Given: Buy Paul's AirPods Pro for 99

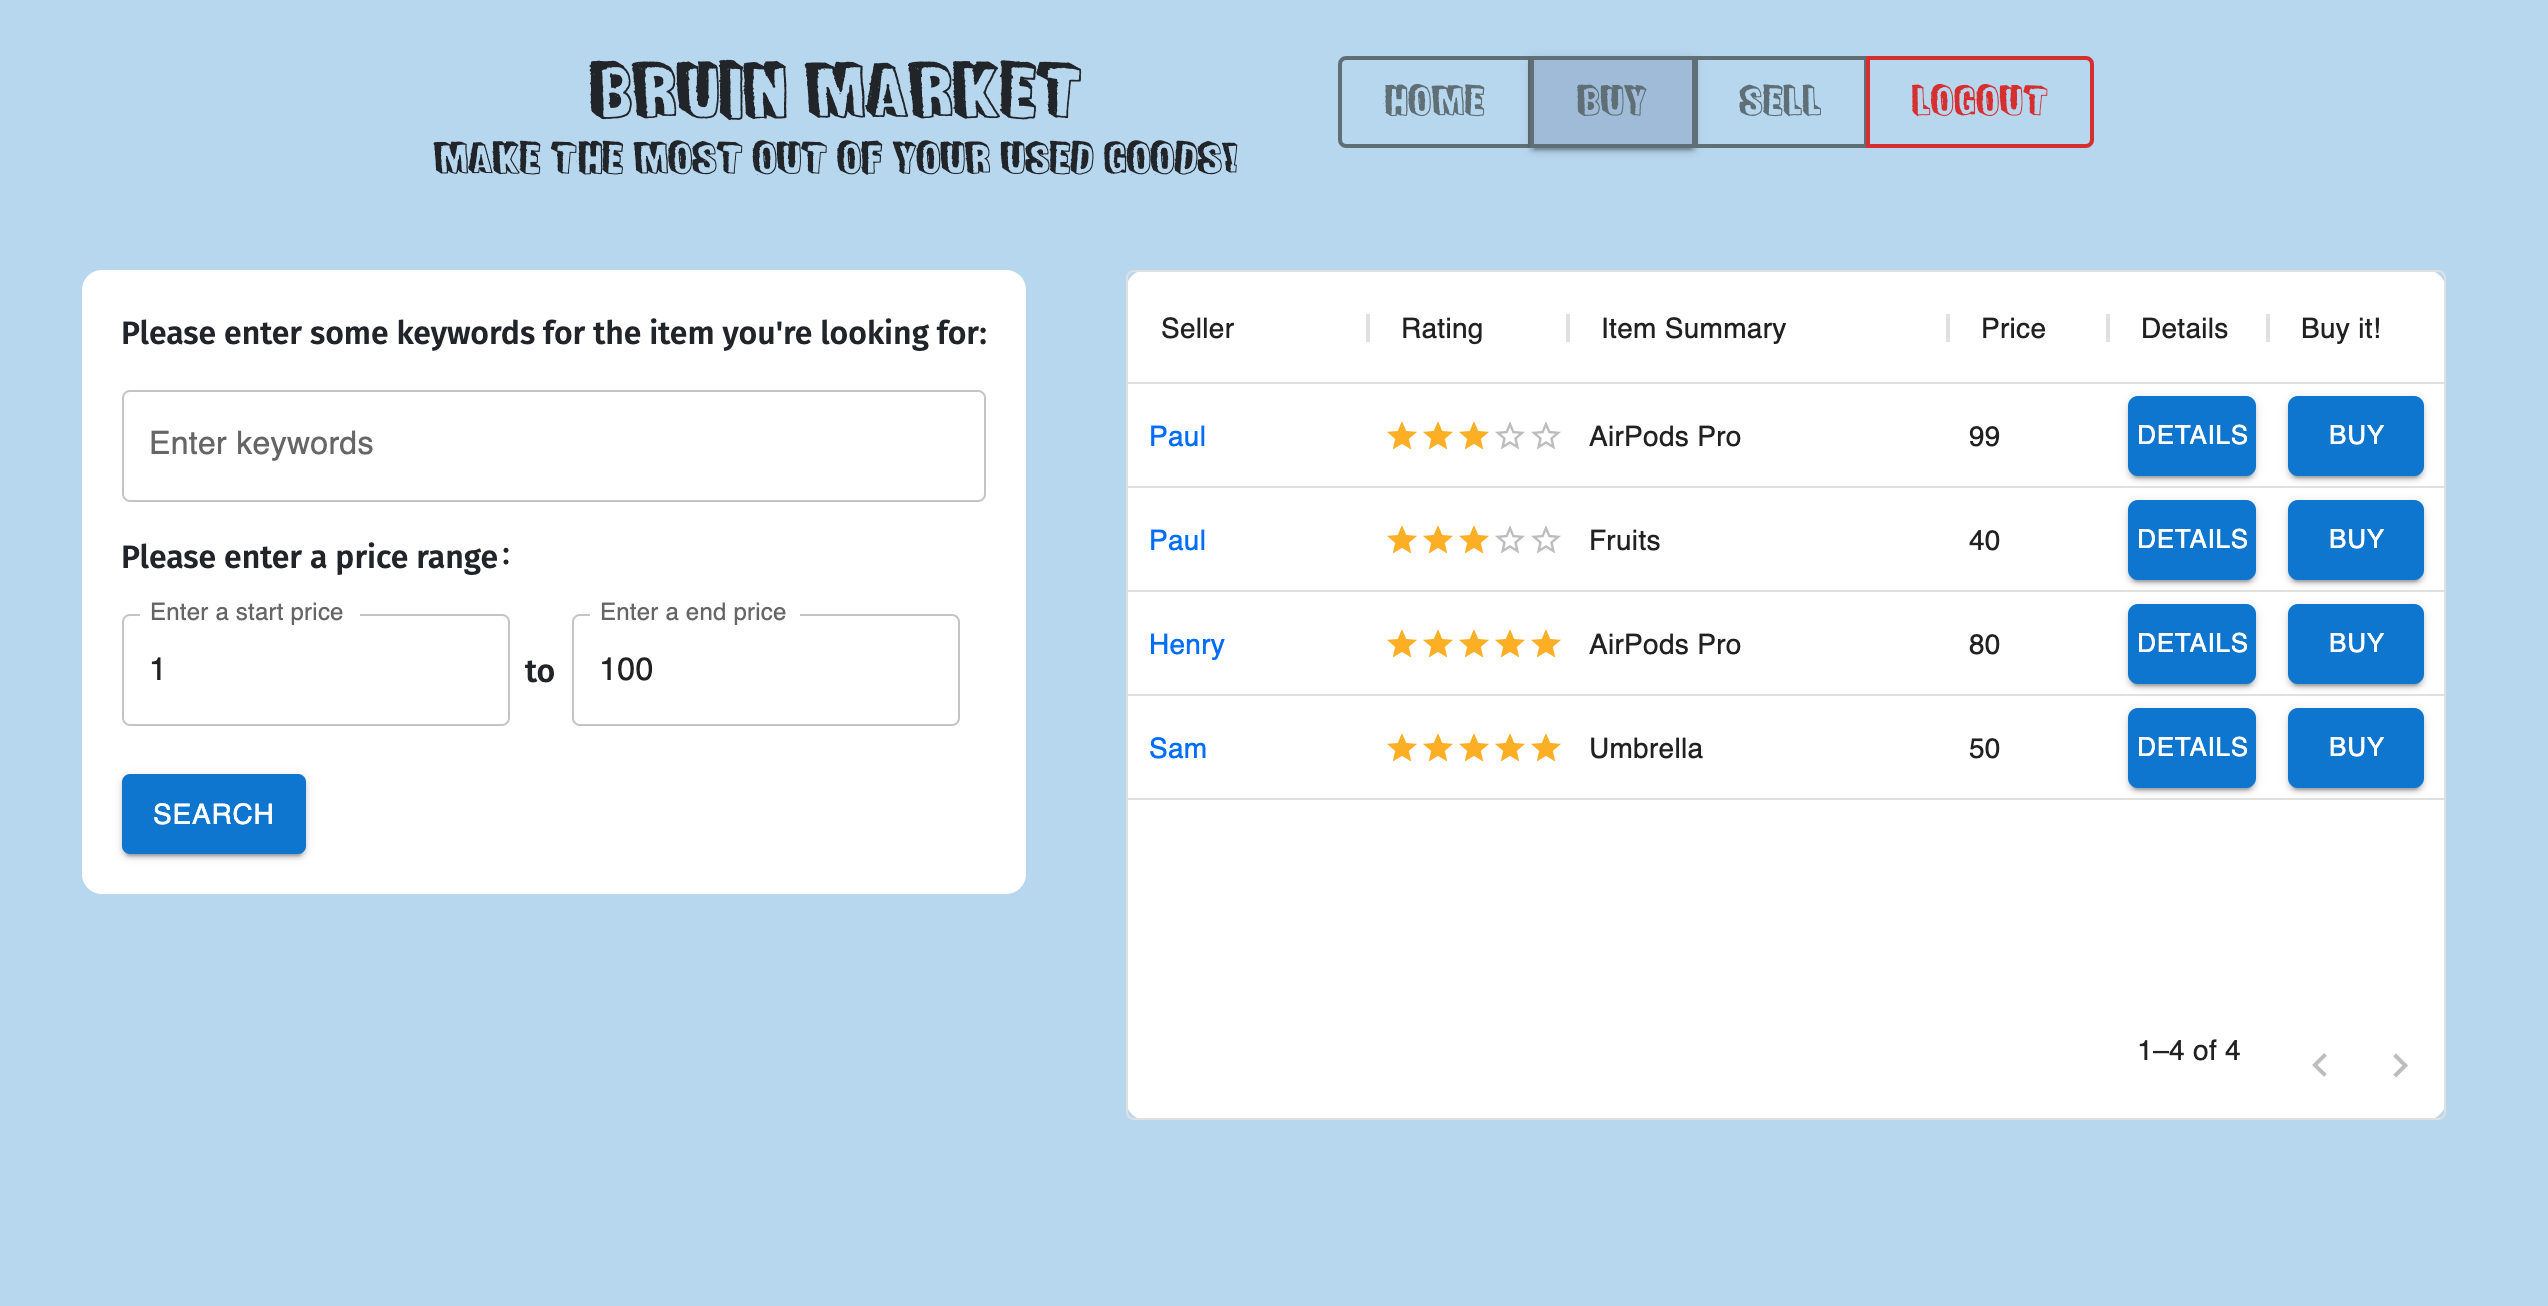Looking at the screenshot, I should coord(2355,435).
